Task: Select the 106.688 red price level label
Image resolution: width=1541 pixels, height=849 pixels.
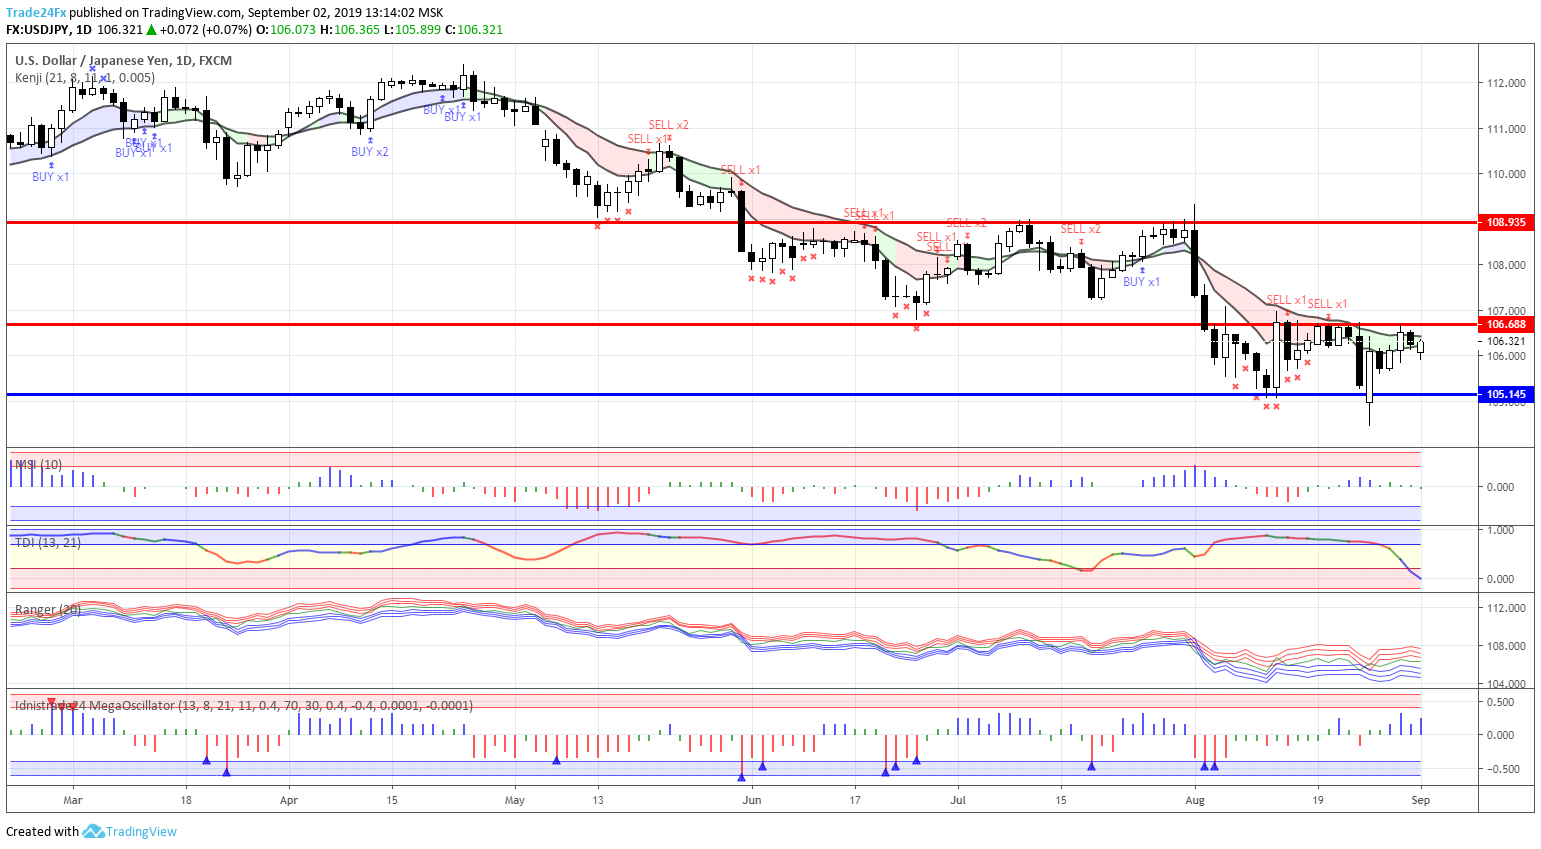Action: pyautogui.click(x=1506, y=324)
